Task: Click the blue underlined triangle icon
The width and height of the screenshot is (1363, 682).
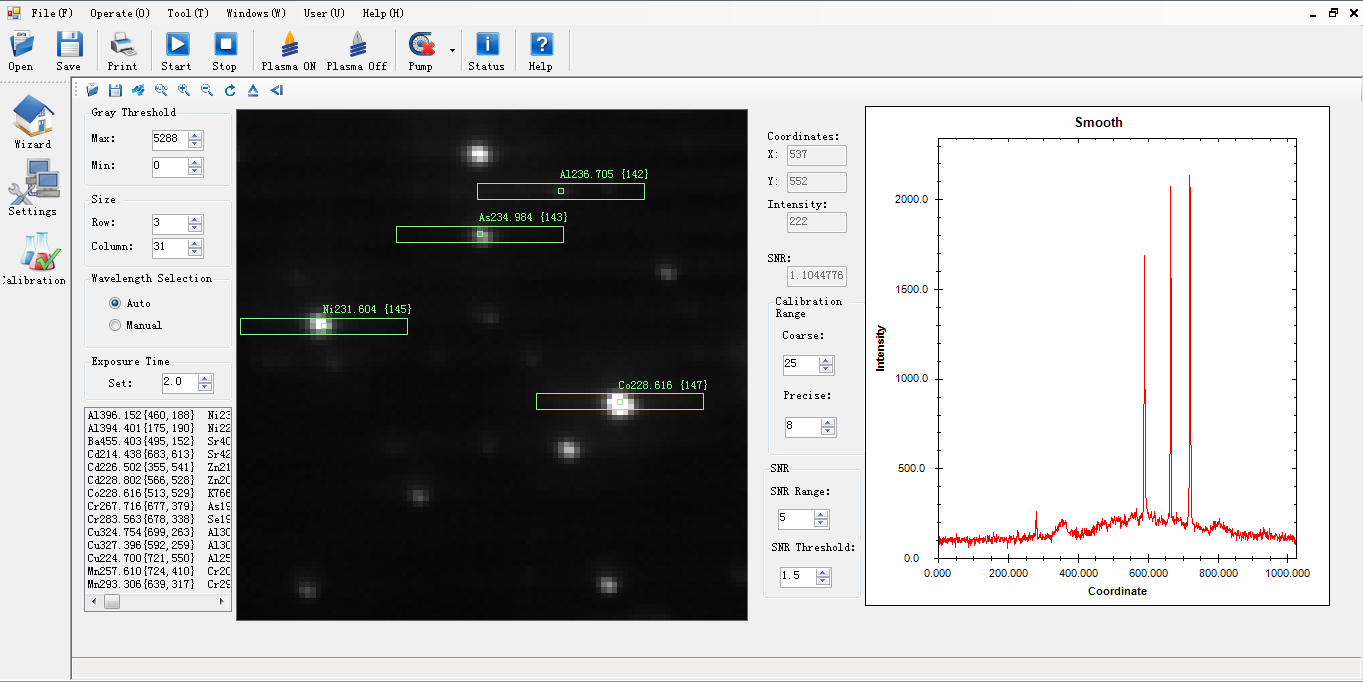Action: [253, 90]
